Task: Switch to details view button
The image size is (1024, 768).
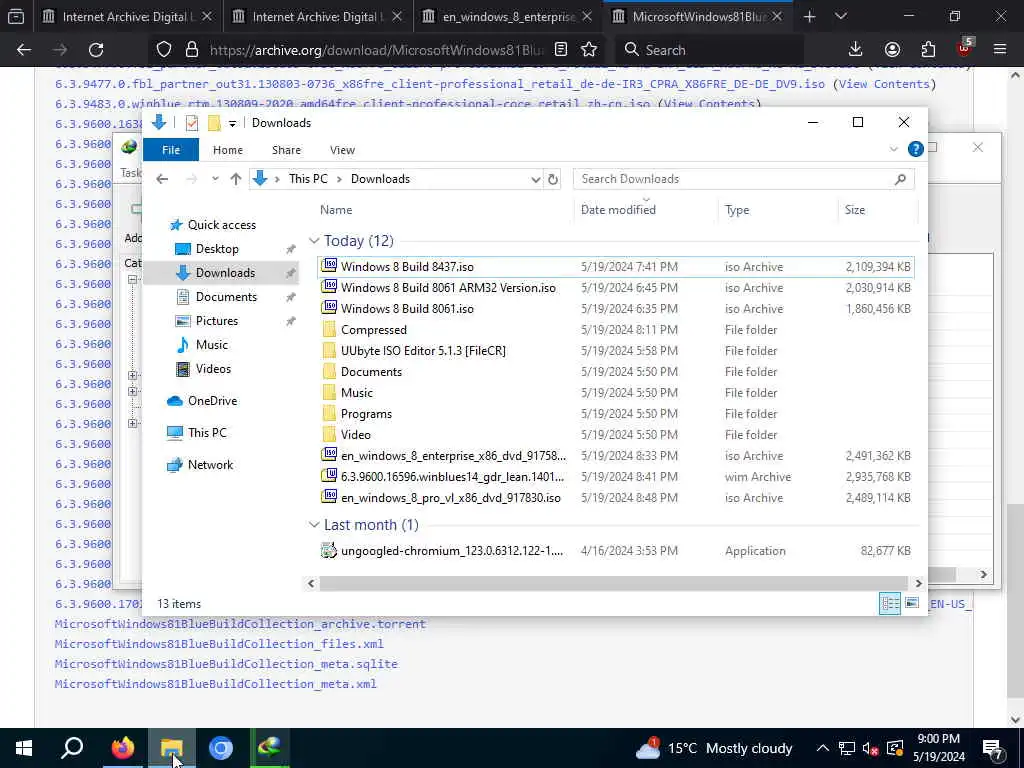Action: click(x=889, y=603)
